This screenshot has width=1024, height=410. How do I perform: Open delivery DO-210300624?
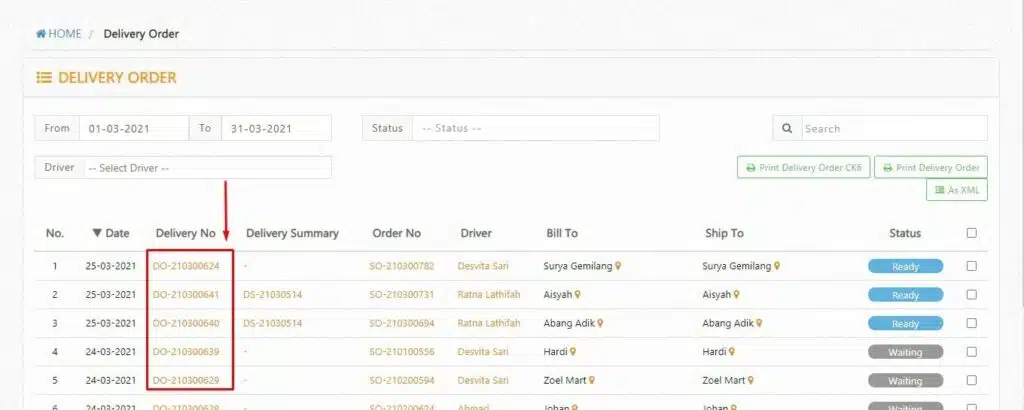click(x=186, y=266)
